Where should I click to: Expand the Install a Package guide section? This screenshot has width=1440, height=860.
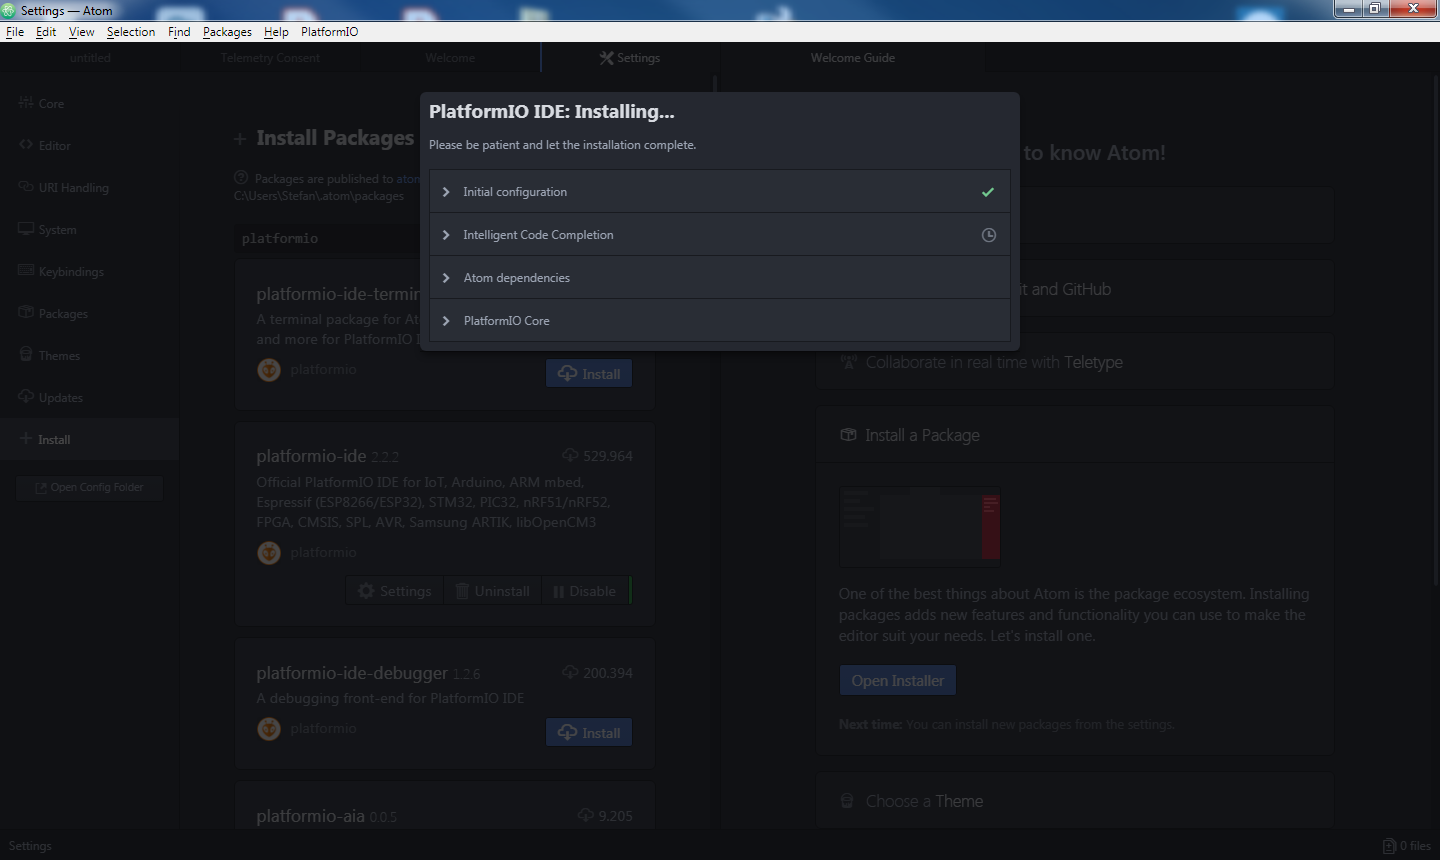(1074, 435)
